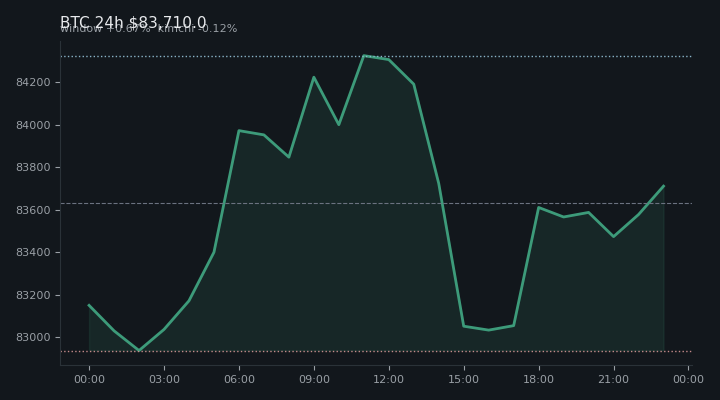Click the lowest price point near 02:00
The image size is (720, 400).
(139, 350)
